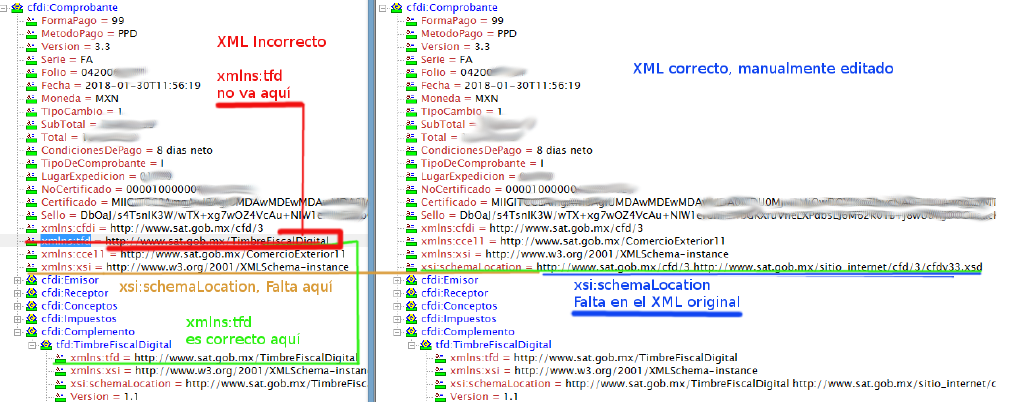Select Comprobante's xsi:schemaLocation row, right pane
Image resolution: width=1014 pixels, height=402 pixels.
click(x=701, y=267)
